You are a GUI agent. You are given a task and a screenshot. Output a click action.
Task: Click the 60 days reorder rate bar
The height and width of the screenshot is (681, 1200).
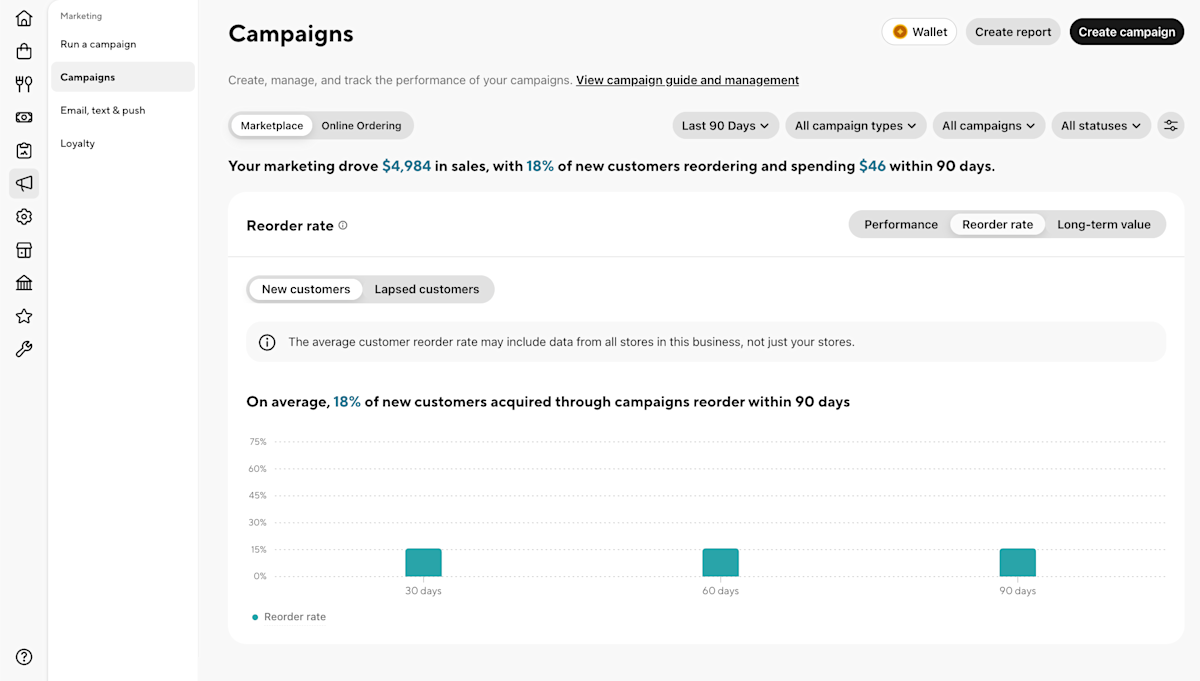[x=720, y=563]
